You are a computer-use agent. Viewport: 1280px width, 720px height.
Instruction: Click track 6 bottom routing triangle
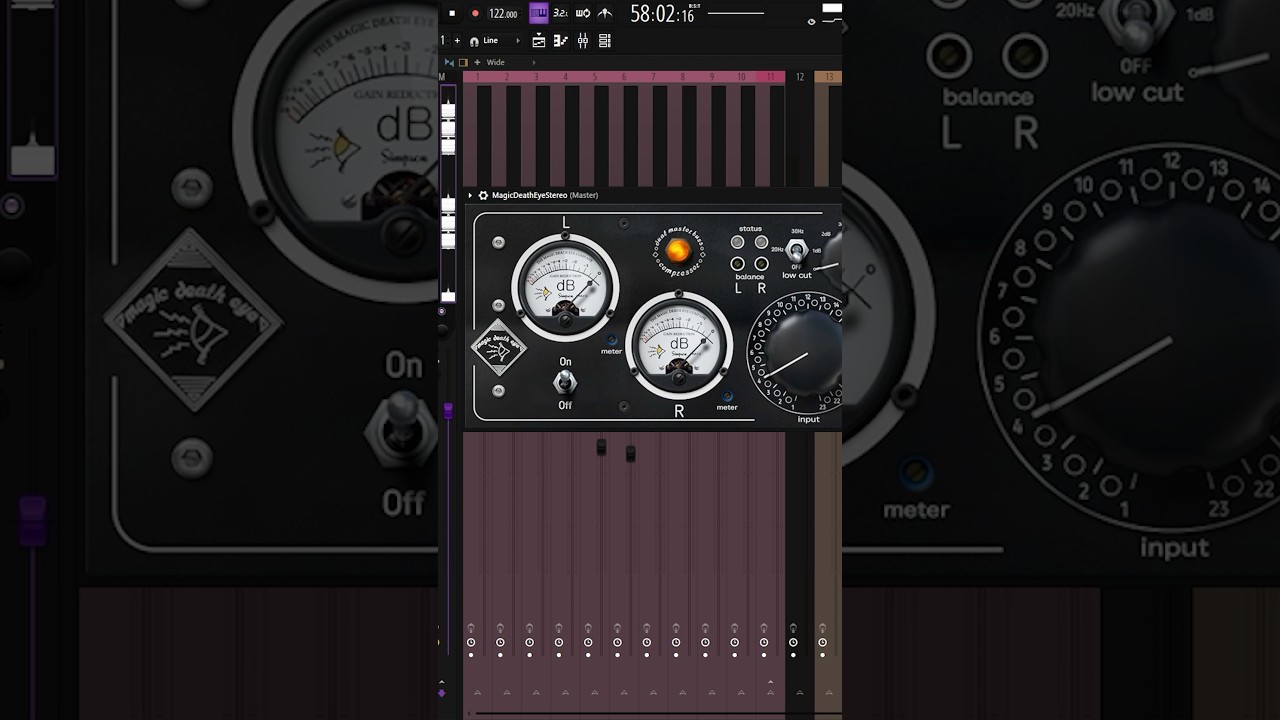[624, 693]
